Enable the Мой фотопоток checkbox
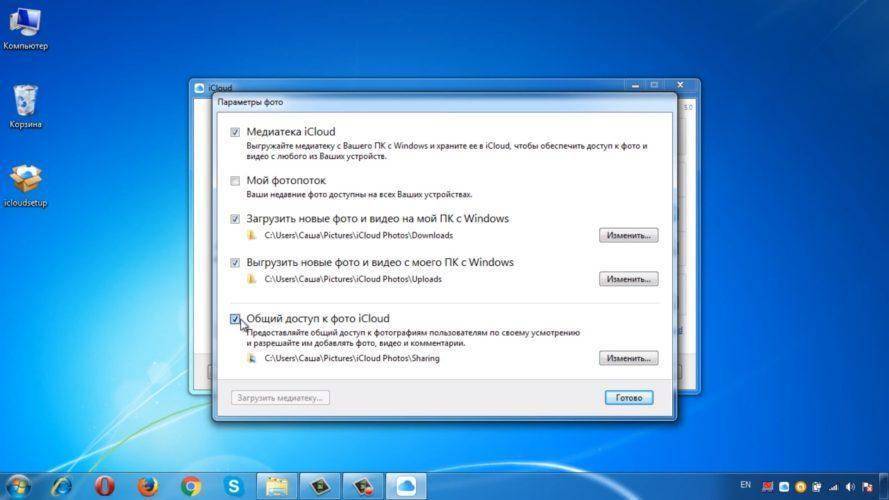The height and width of the screenshot is (500, 889). [x=235, y=181]
